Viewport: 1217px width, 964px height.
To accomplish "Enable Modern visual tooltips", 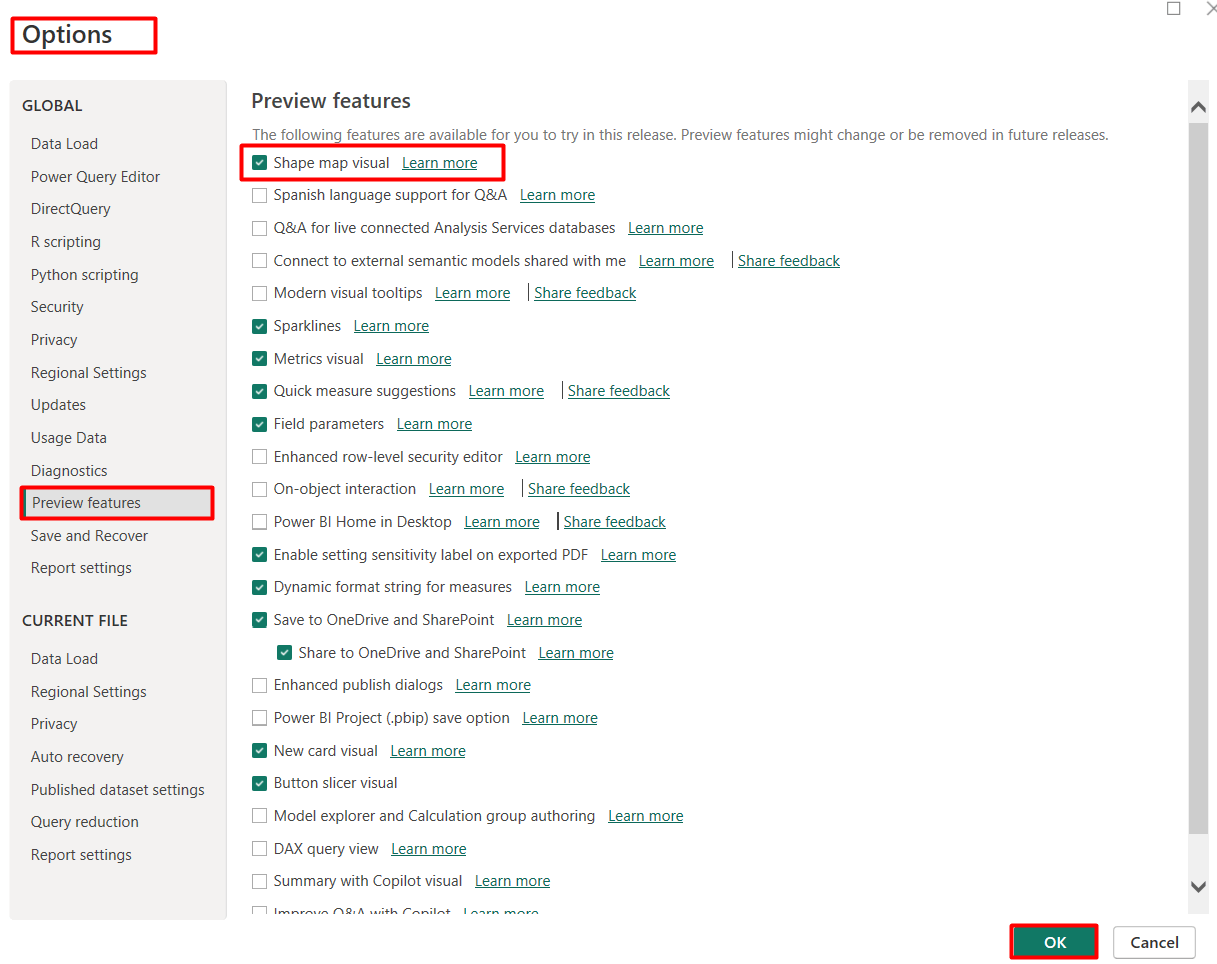I will tap(259, 292).
